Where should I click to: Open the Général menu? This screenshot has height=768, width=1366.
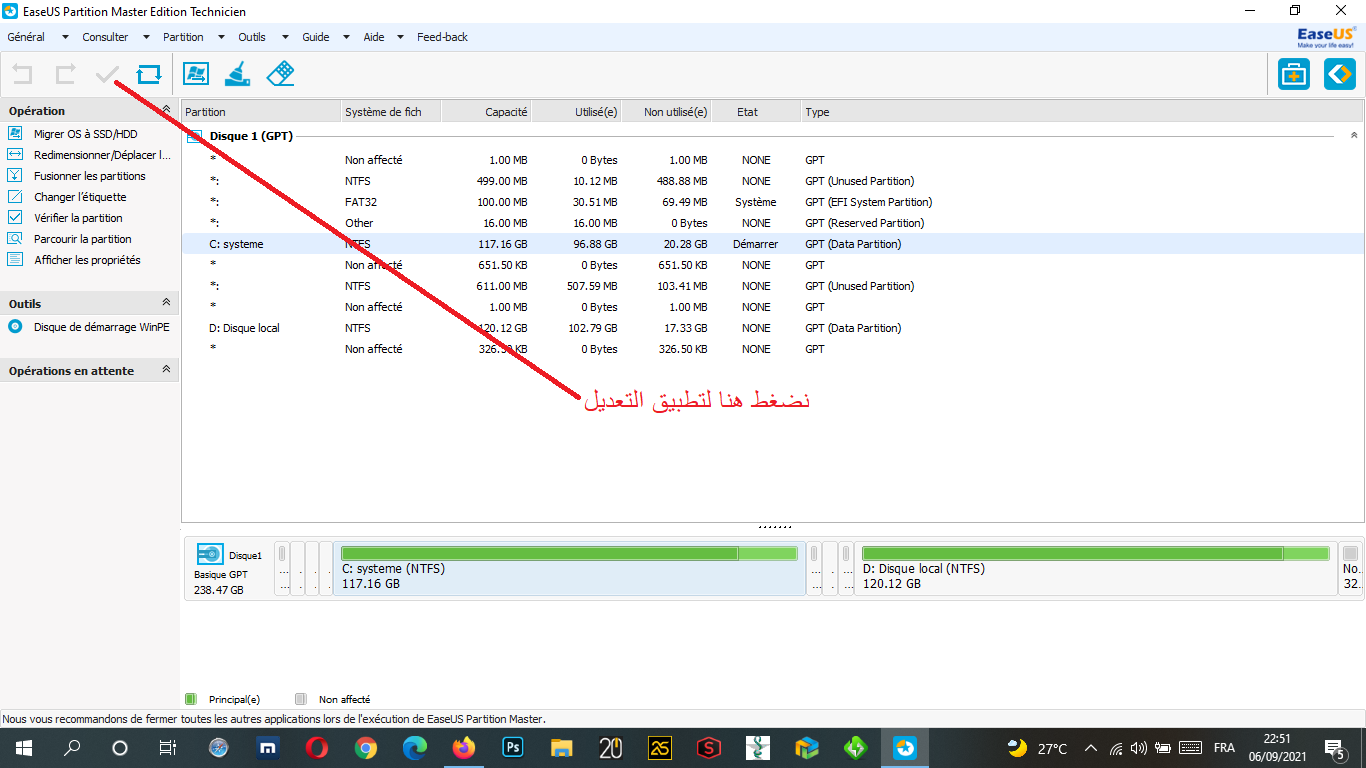click(x=26, y=37)
